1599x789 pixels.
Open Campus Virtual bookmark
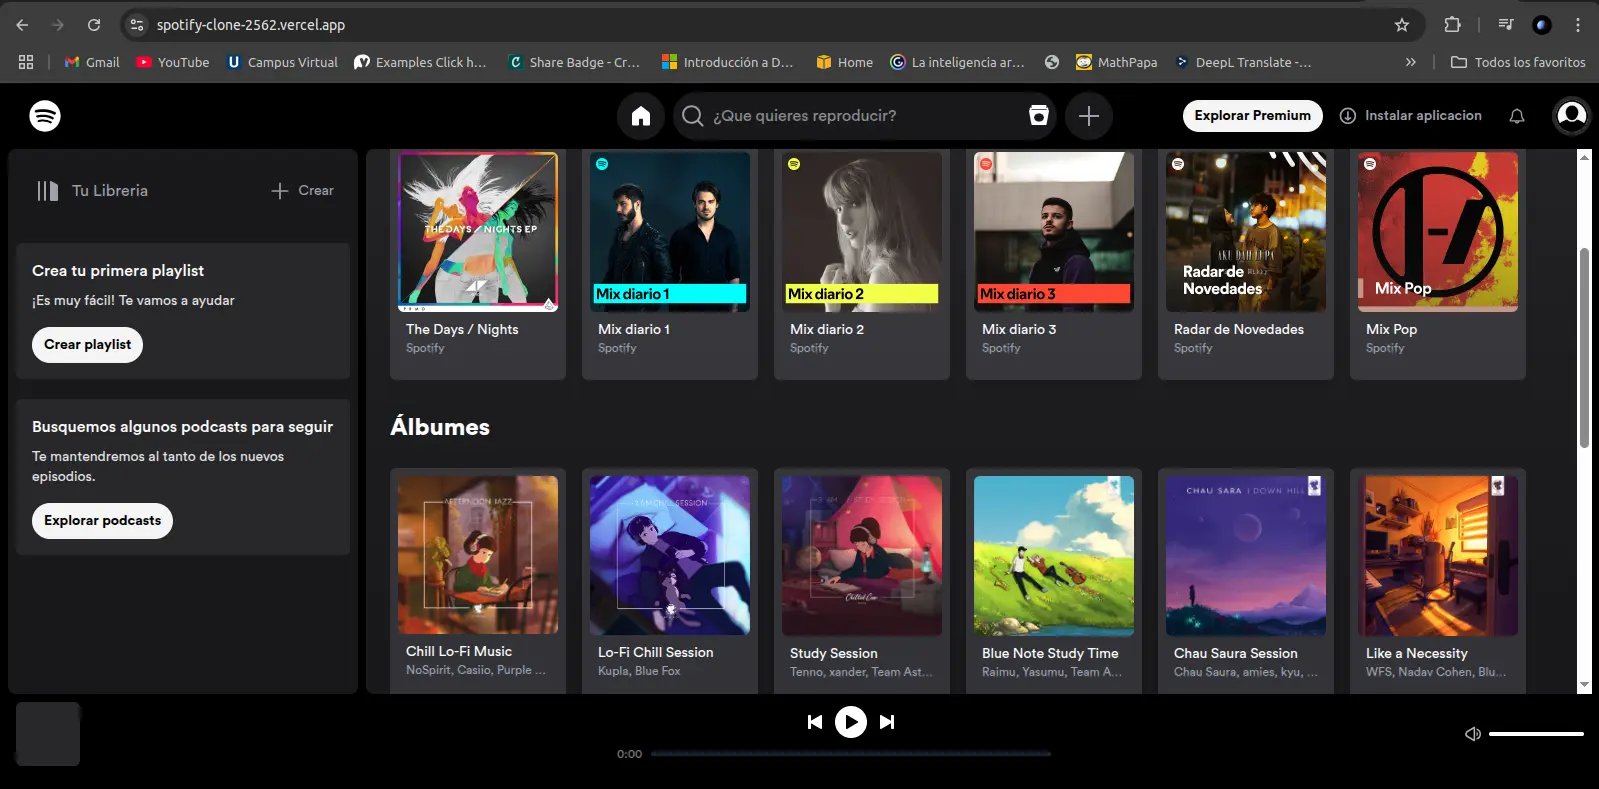tap(282, 62)
